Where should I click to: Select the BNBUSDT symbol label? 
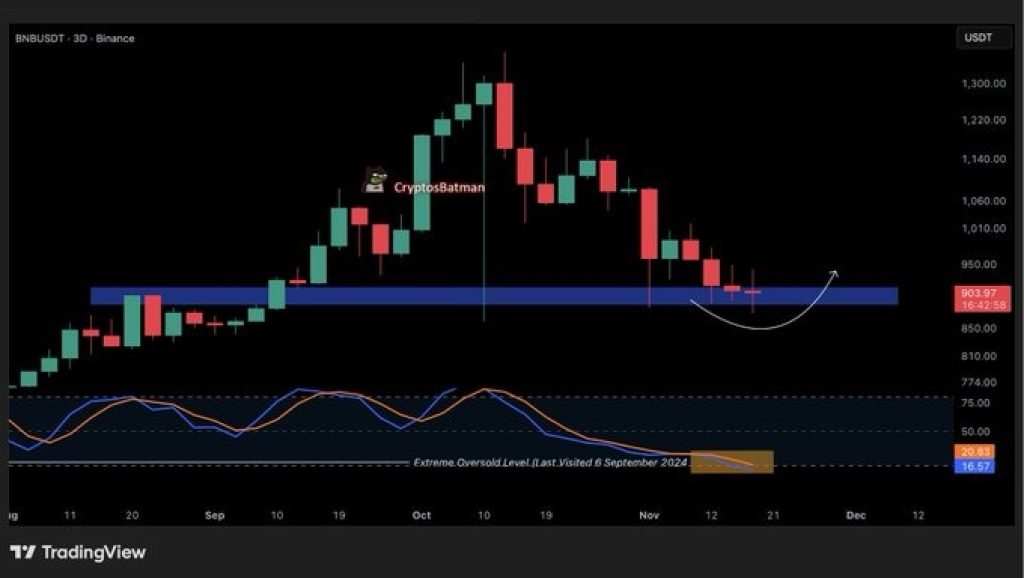(x=39, y=38)
